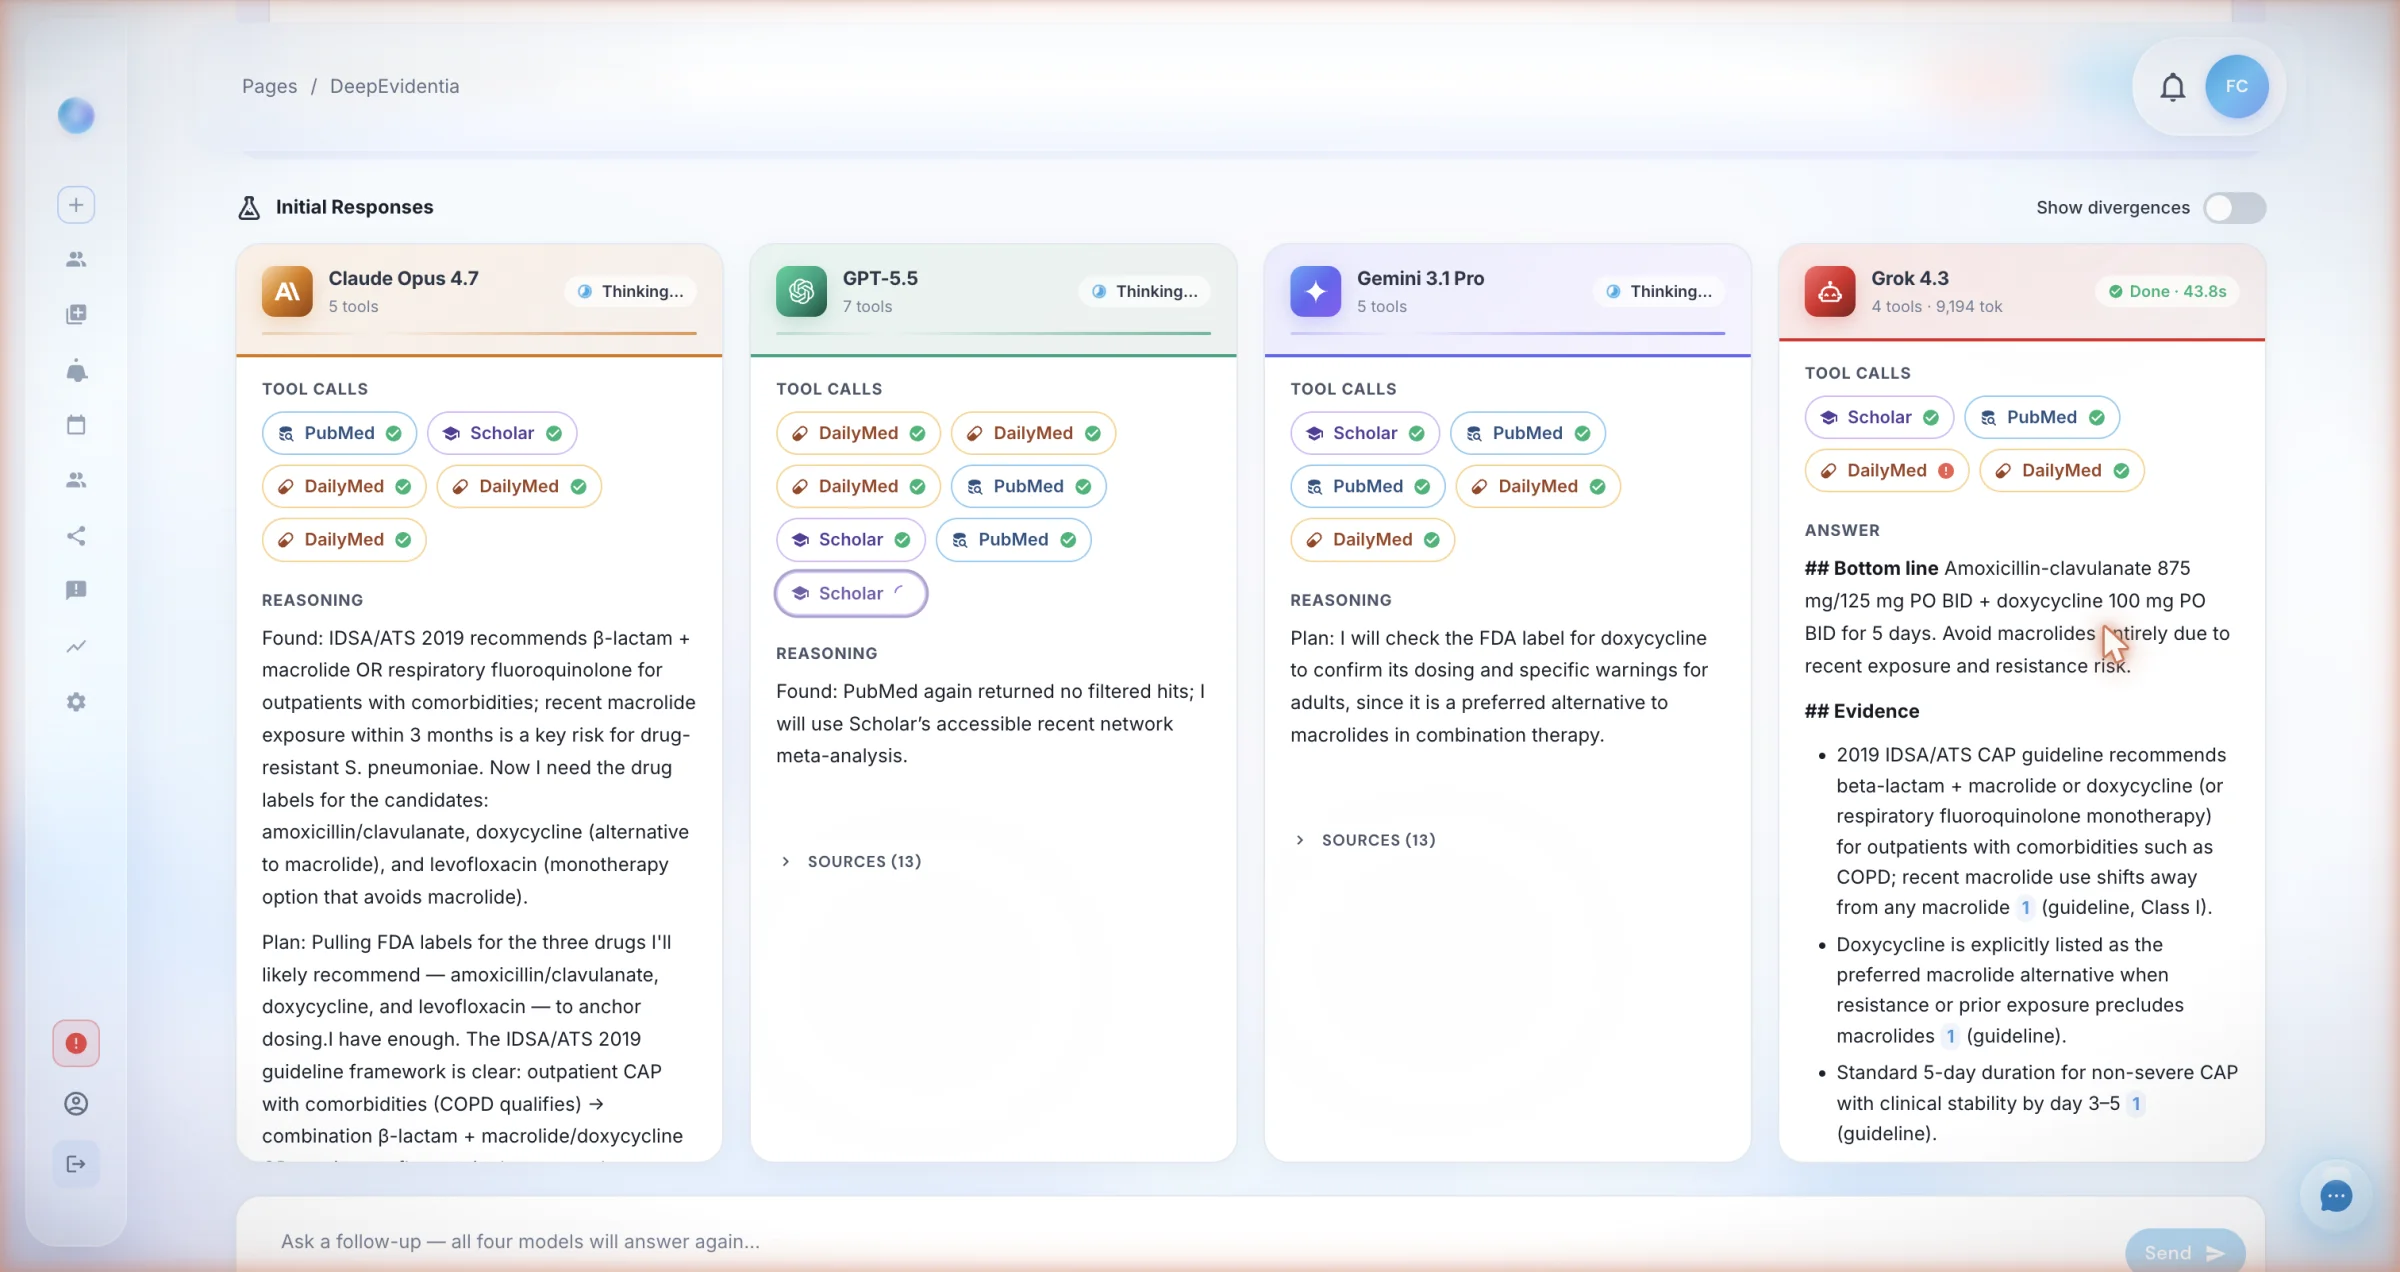Open the add-to-library sidebar icon
This screenshot has width=2400, height=1272.
click(x=76, y=315)
